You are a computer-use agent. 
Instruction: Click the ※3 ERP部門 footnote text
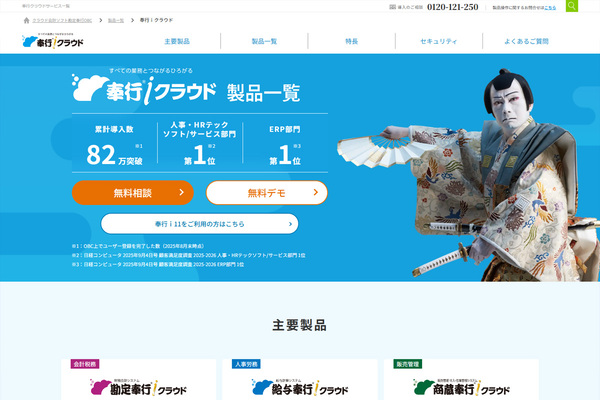coord(158,264)
